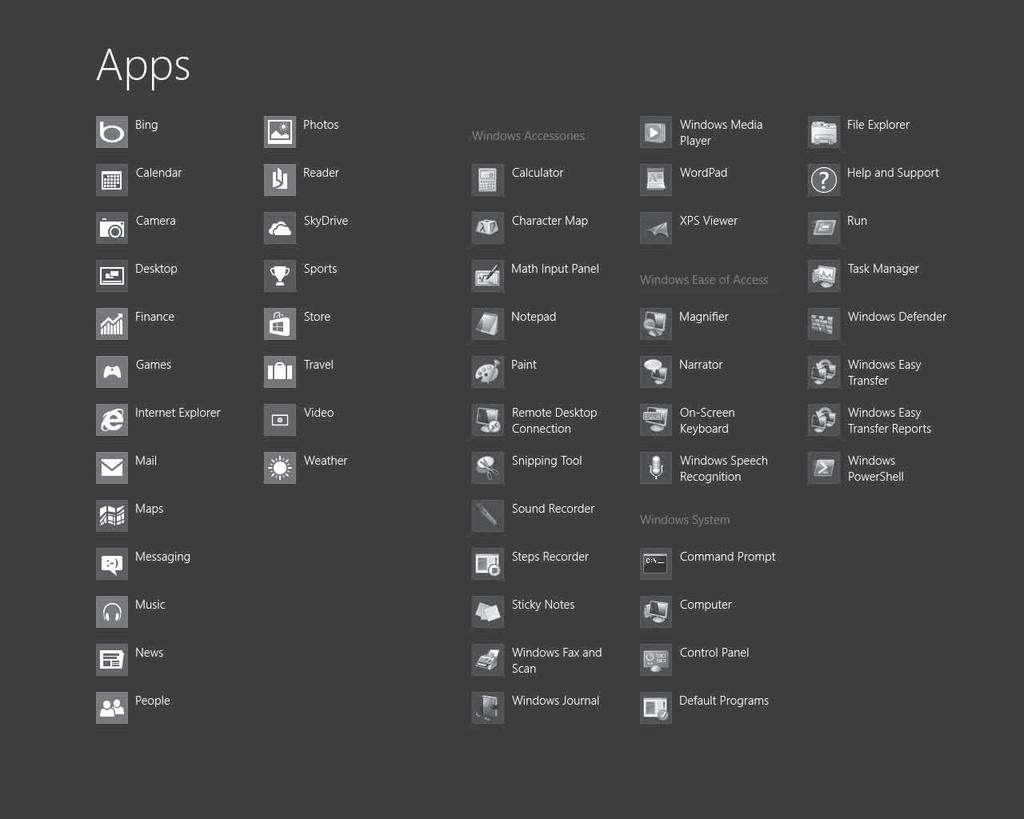Select the "Windows System" group heading
This screenshot has width=1024, height=819.
[x=685, y=520]
